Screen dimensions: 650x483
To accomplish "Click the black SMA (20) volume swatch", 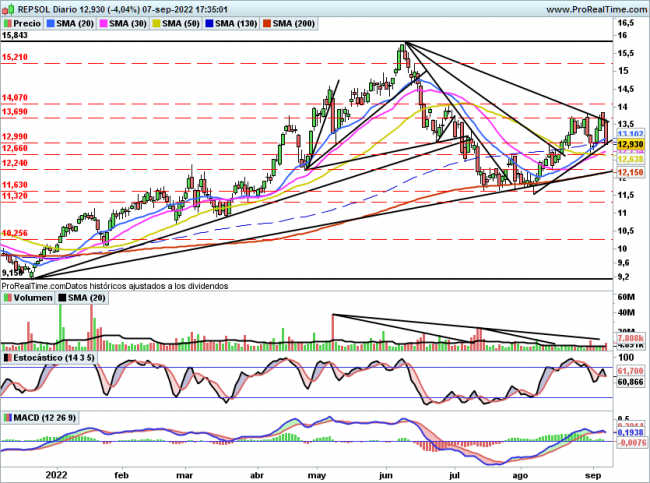I will [62, 298].
